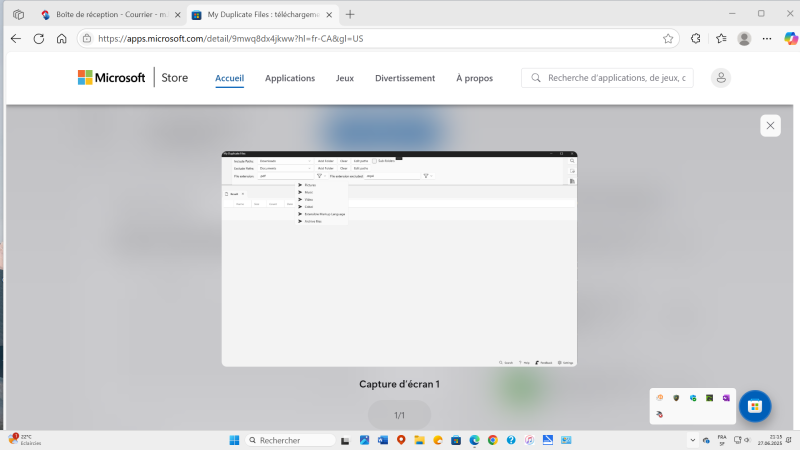Refresh the current page
Image resolution: width=800 pixels, height=450 pixels.
point(39,38)
